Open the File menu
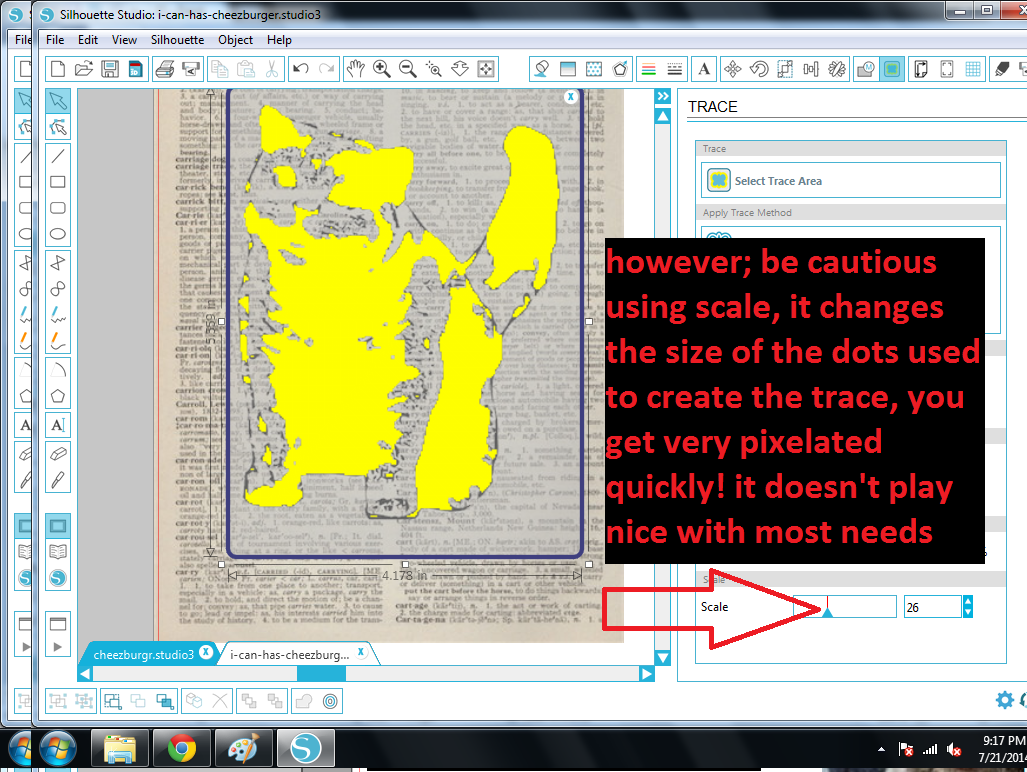The image size is (1027, 772). (x=55, y=40)
